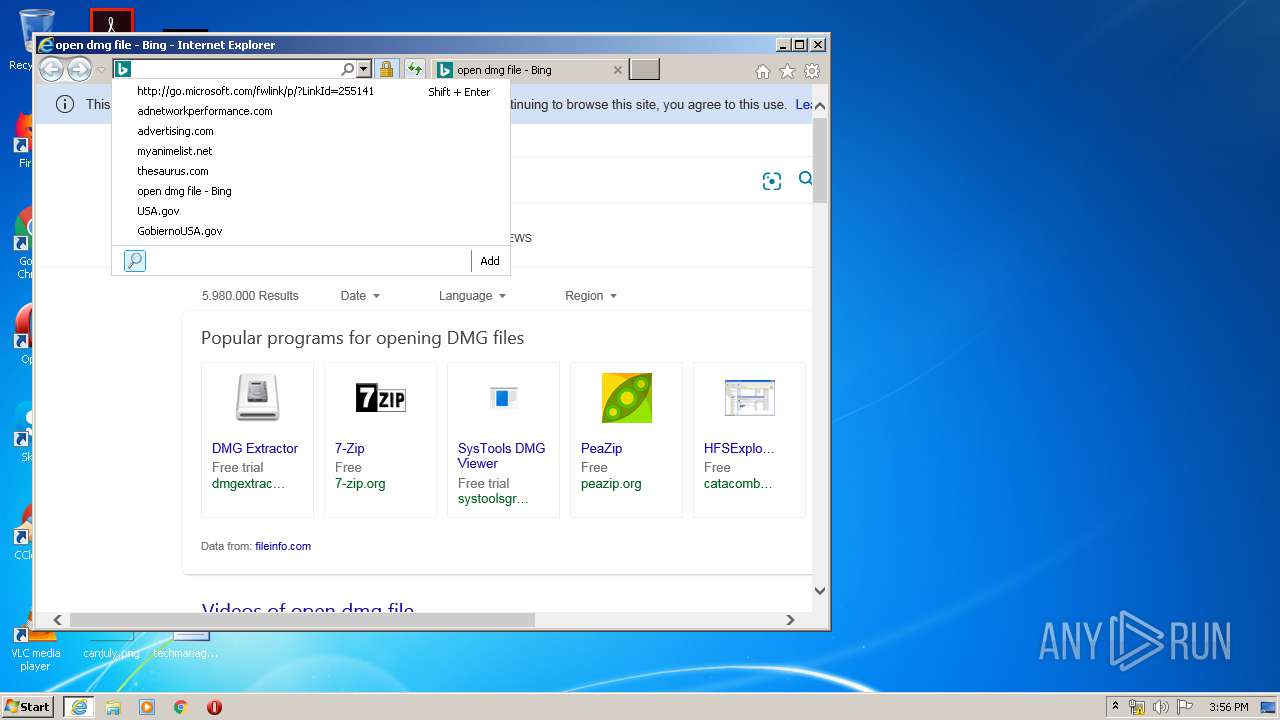Screen dimensions: 1280x720
Task: Click the IE Forward navigation button
Action: pos(79,69)
